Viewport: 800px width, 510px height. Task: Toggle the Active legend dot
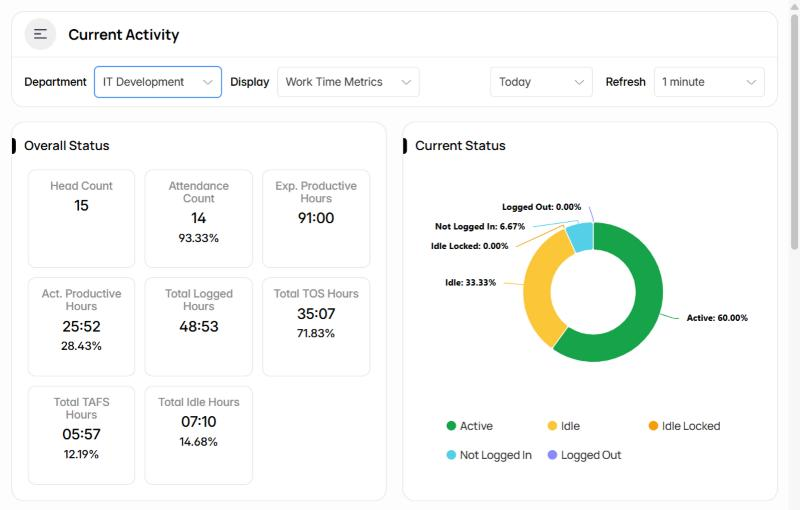(x=451, y=426)
